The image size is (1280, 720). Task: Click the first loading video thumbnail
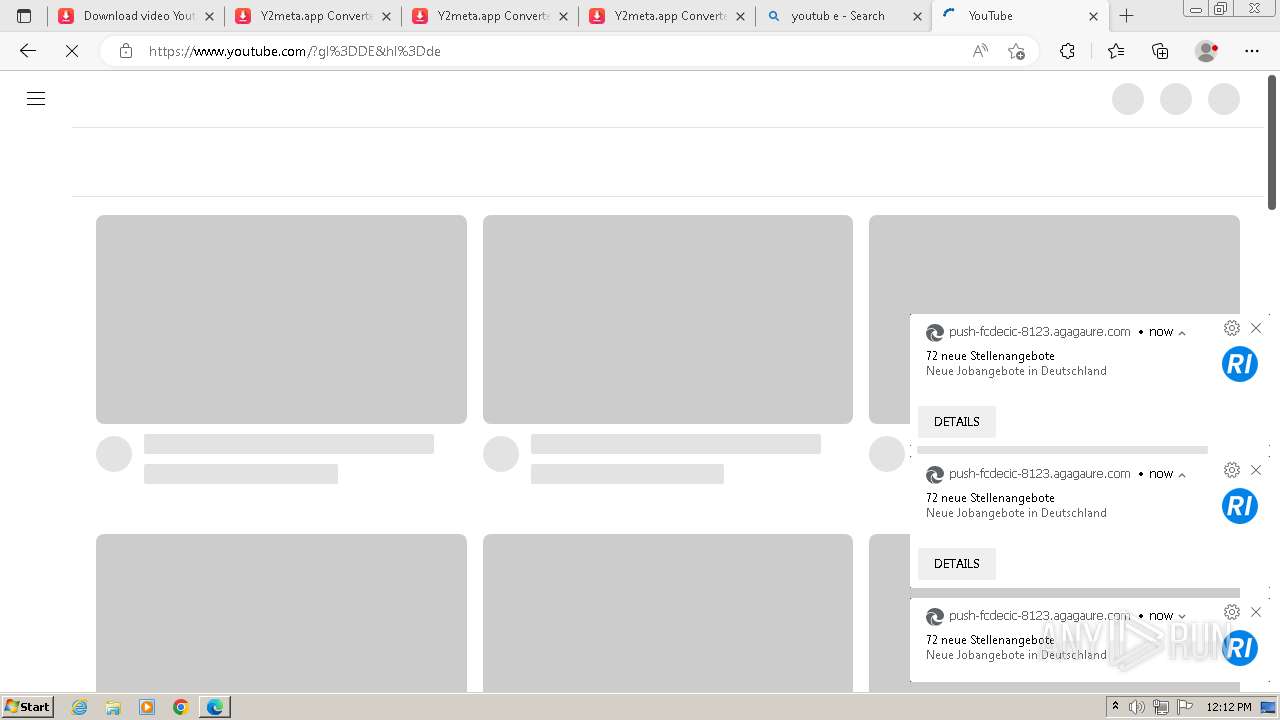[x=281, y=319]
